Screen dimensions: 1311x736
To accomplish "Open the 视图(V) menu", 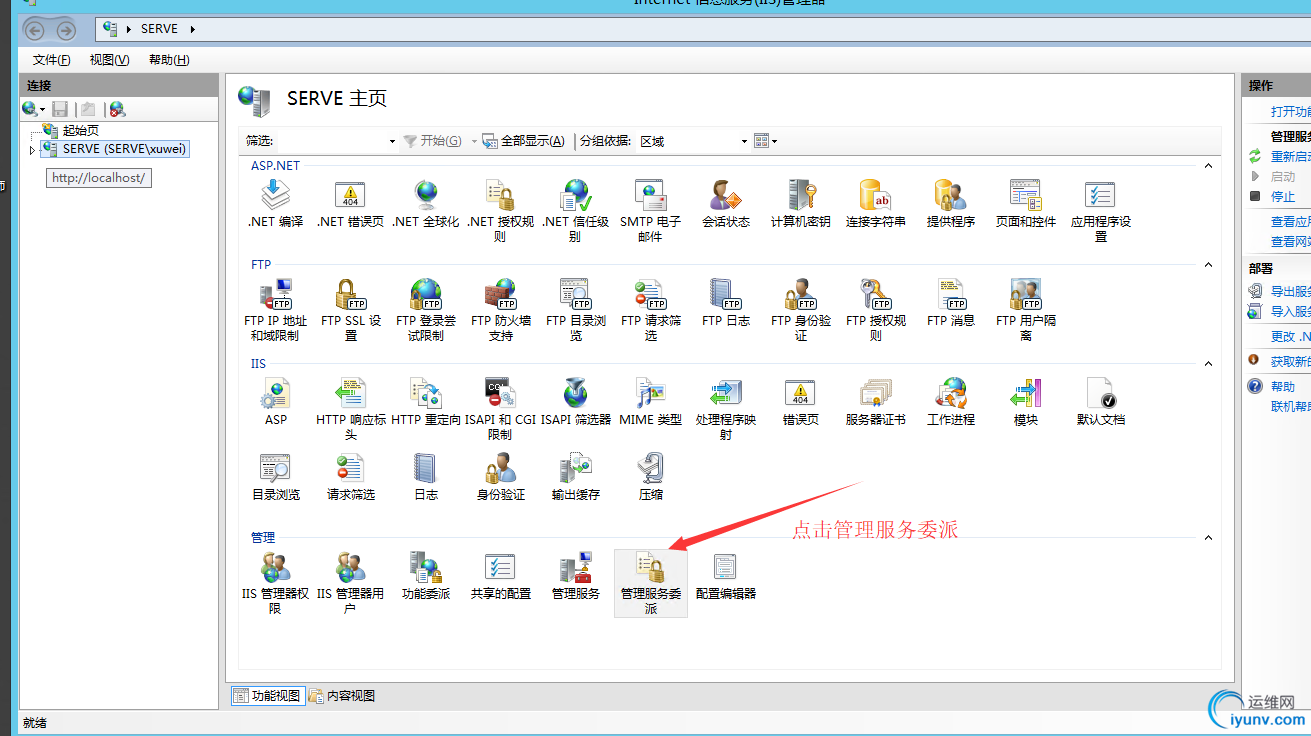I will (107, 59).
